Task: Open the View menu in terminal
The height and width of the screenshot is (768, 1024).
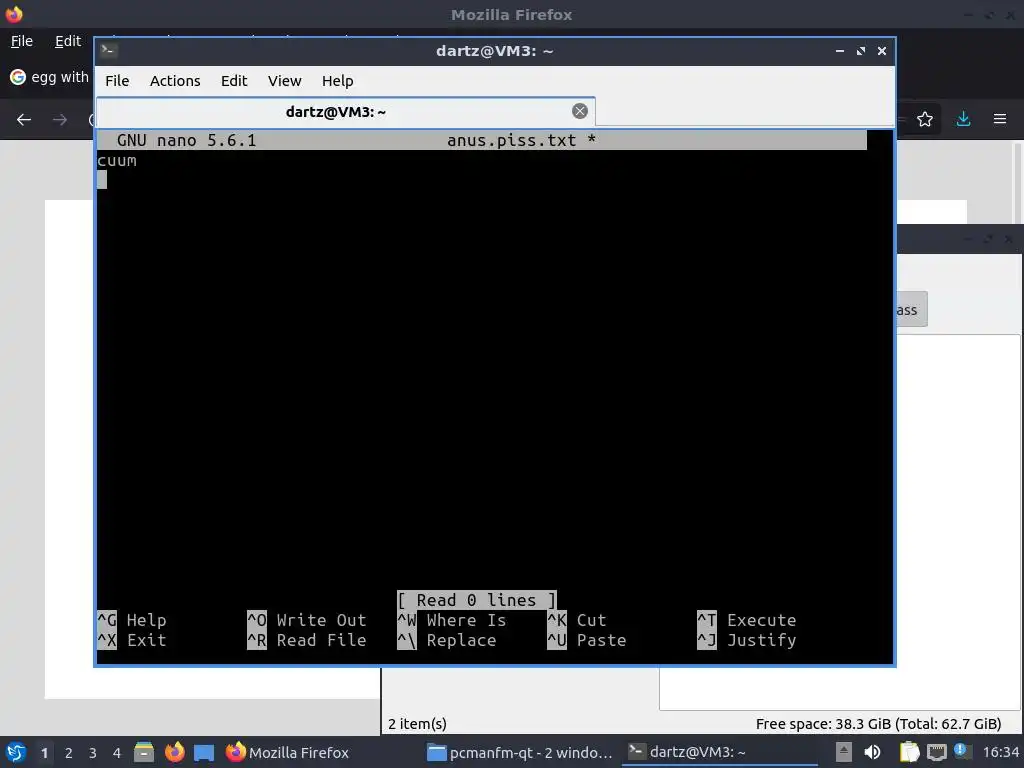Action: (x=285, y=81)
